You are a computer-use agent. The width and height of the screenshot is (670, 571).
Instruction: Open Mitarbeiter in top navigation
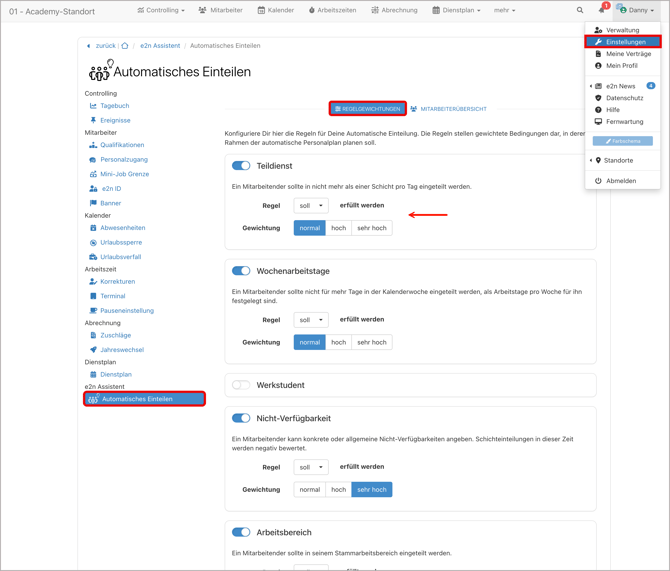click(x=220, y=10)
